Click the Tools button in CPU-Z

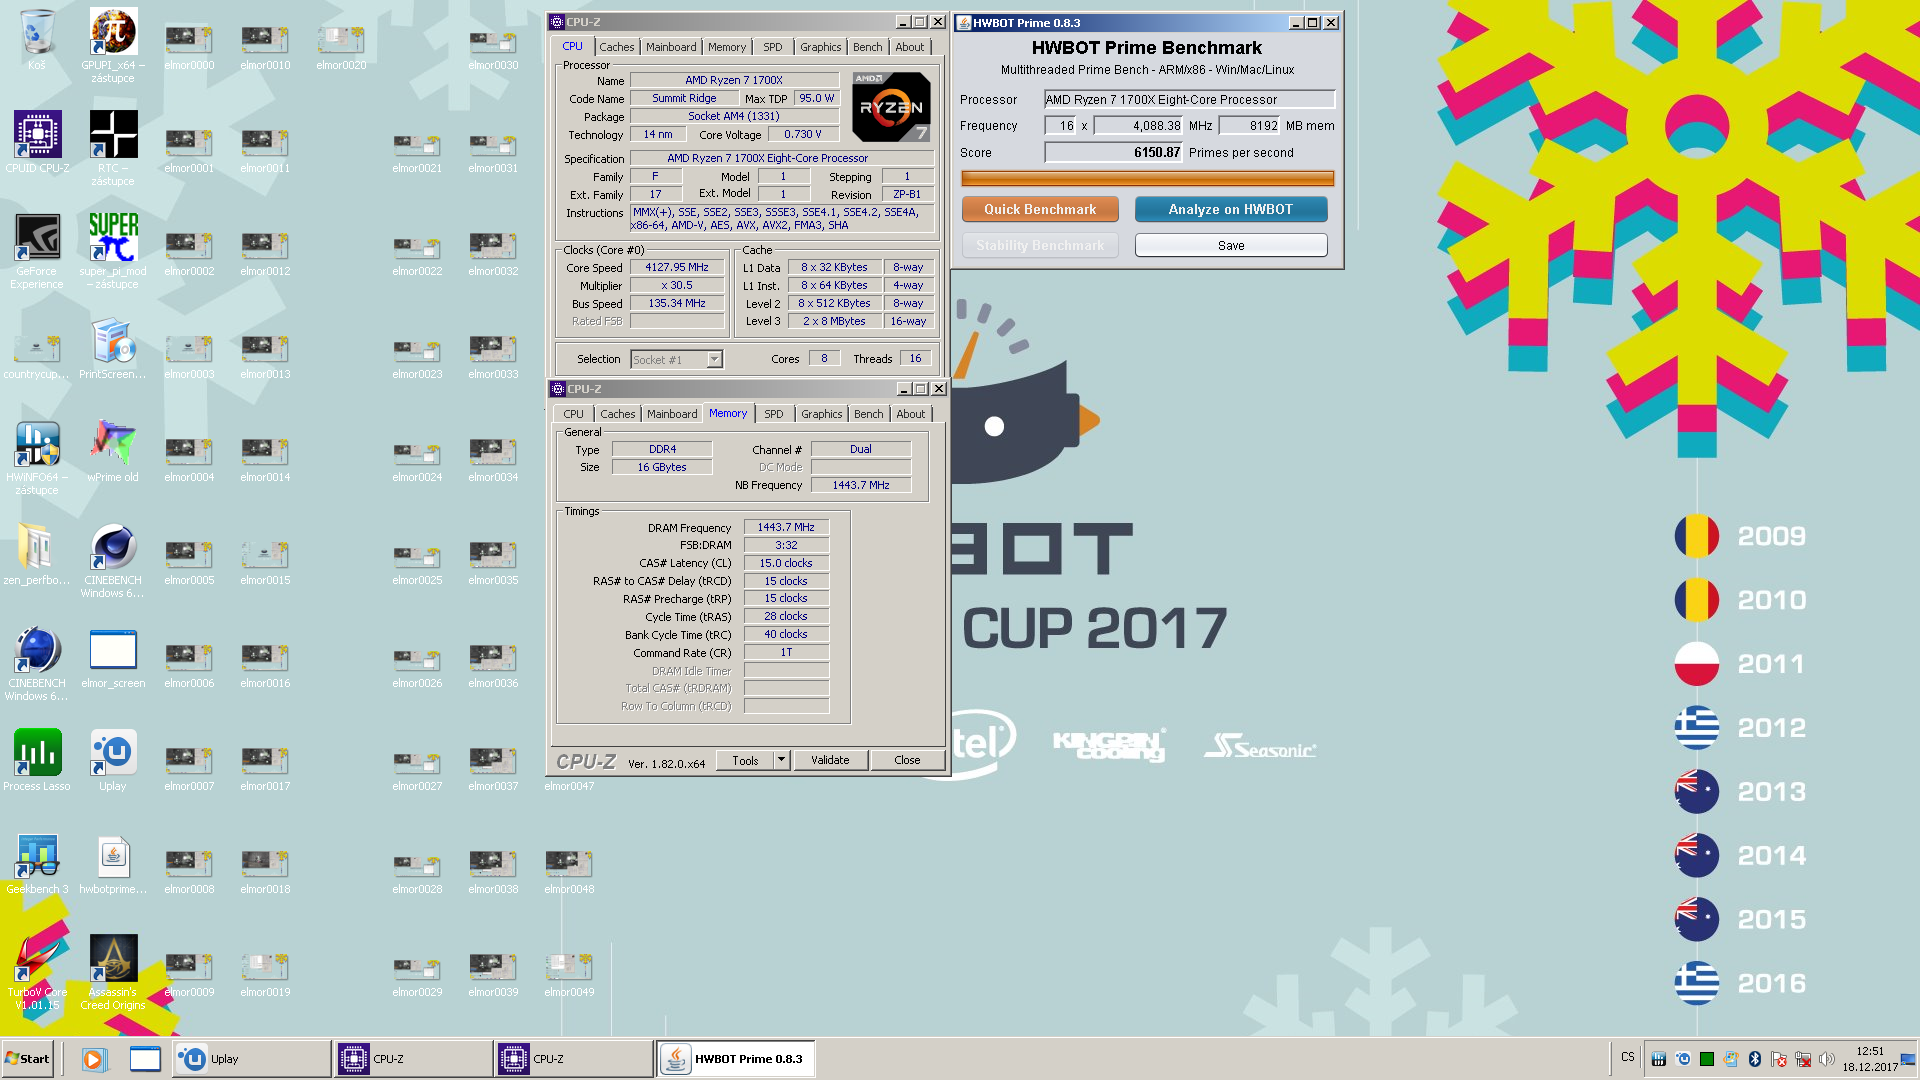click(745, 760)
